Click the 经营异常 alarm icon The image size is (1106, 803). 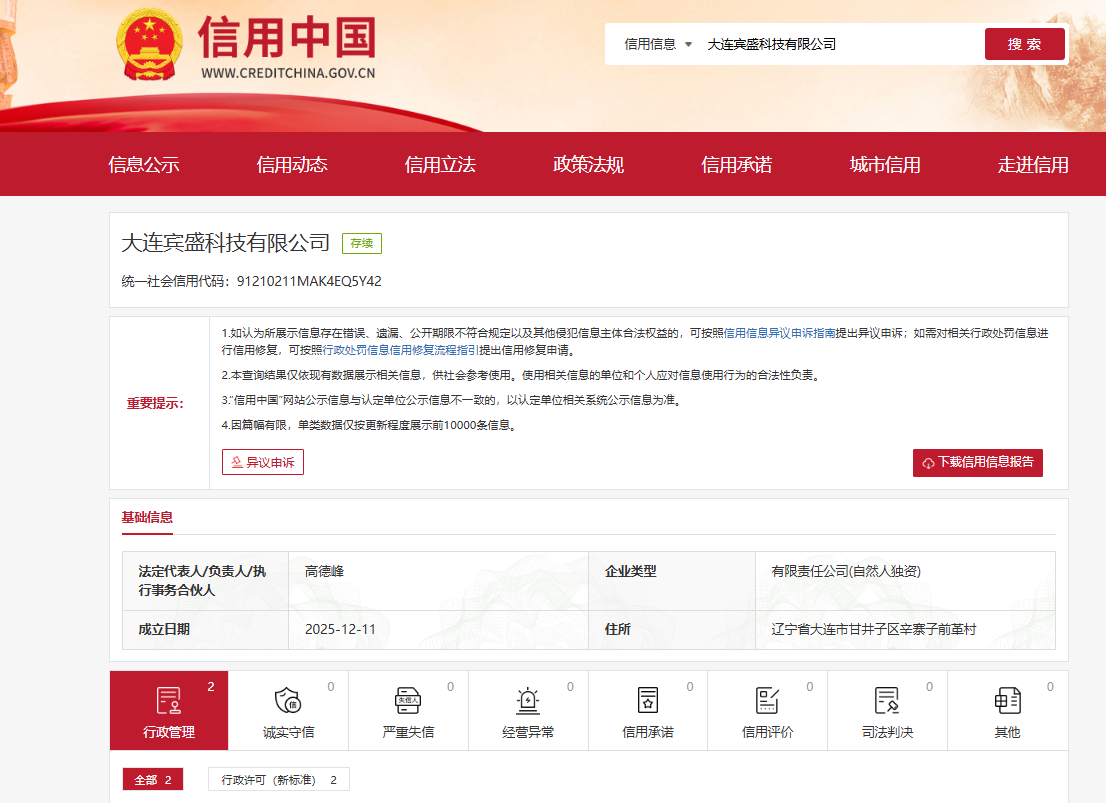coord(527,700)
